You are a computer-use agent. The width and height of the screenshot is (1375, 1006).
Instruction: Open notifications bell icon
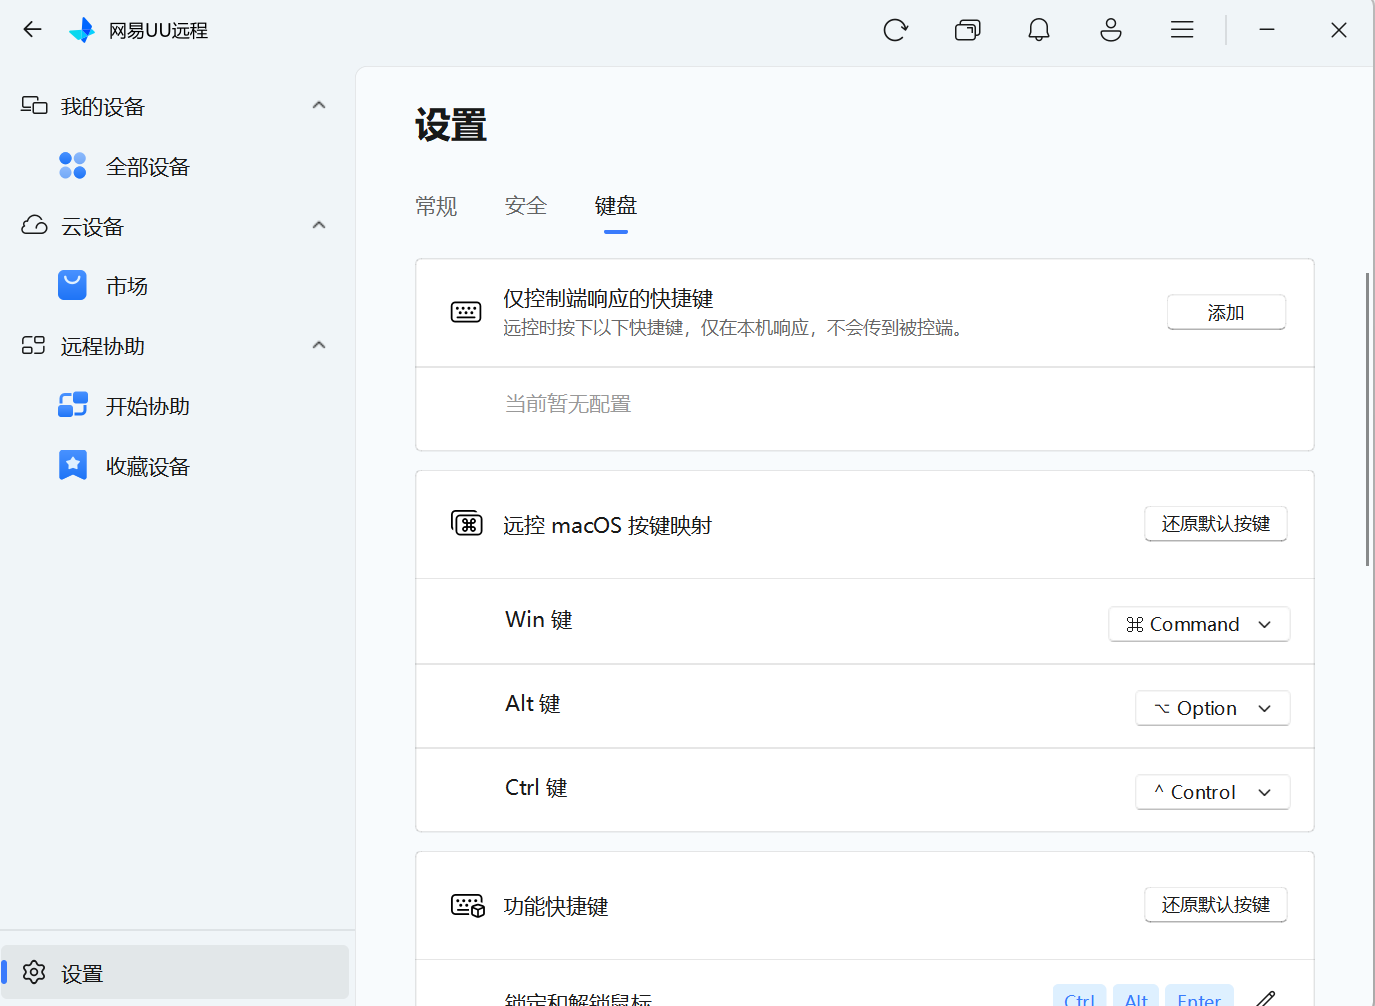pyautogui.click(x=1039, y=30)
